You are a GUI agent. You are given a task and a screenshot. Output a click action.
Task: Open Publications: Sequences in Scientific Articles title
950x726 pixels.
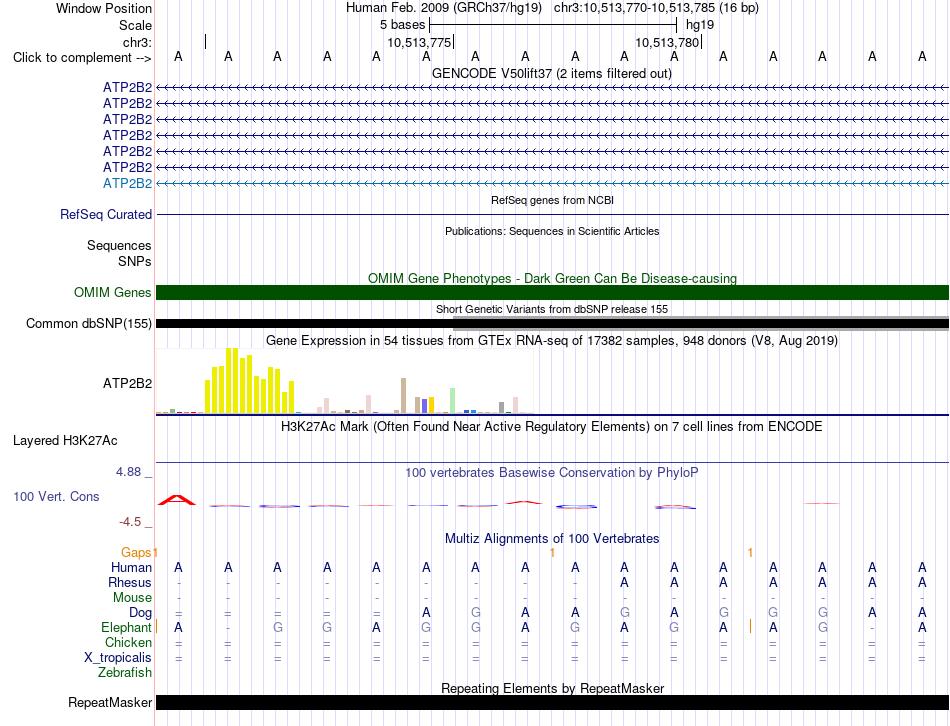click(x=552, y=231)
